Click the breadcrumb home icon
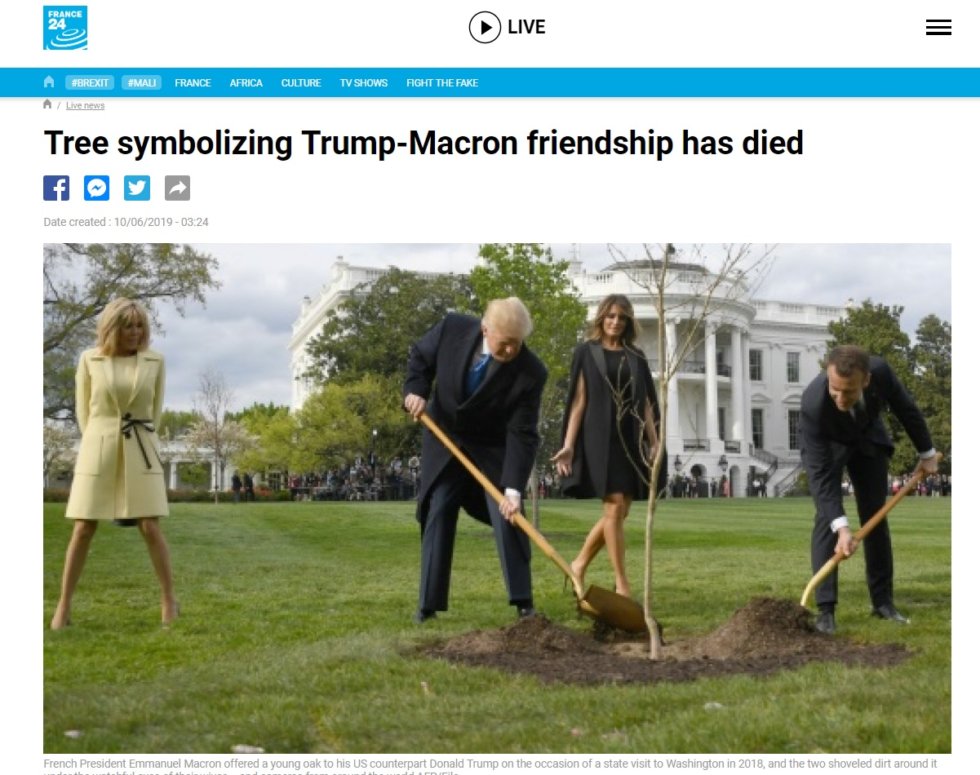 [47, 104]
